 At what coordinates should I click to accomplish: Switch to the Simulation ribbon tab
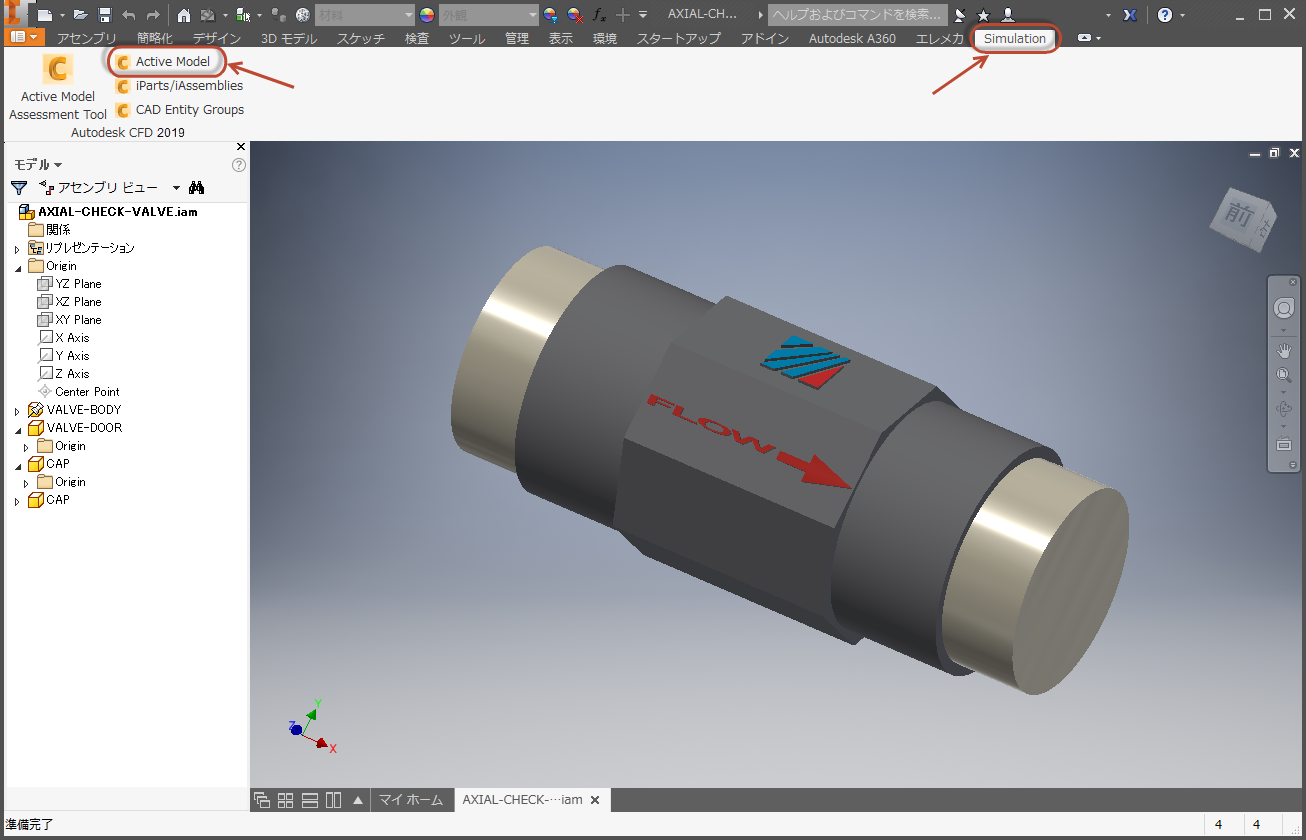click(x=1014, y=38)
